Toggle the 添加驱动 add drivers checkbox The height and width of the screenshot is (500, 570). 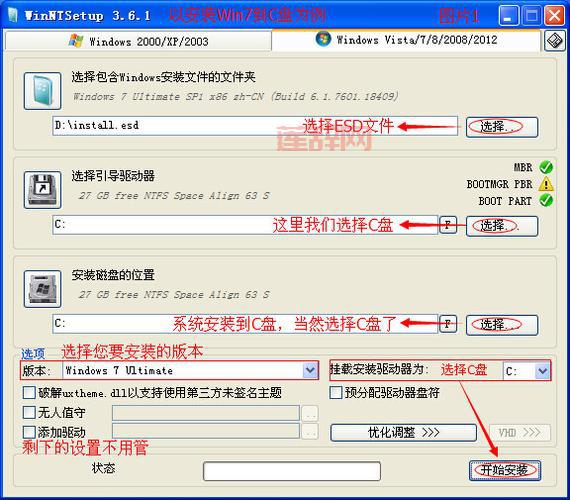(29, 432)
